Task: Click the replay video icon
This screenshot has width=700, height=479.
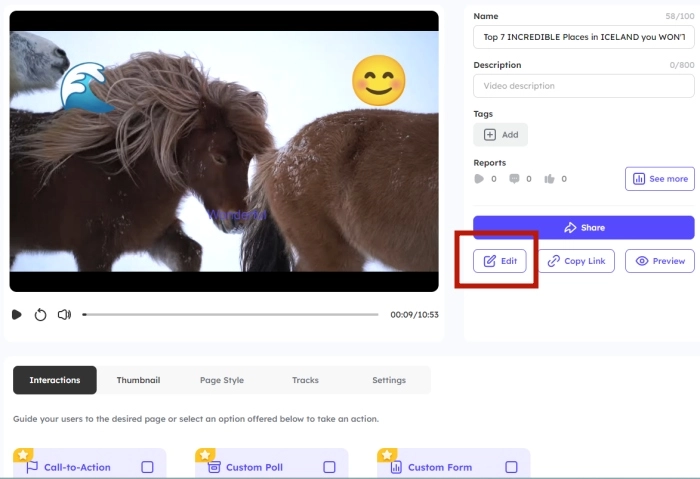Action: (x=40, y=314)
